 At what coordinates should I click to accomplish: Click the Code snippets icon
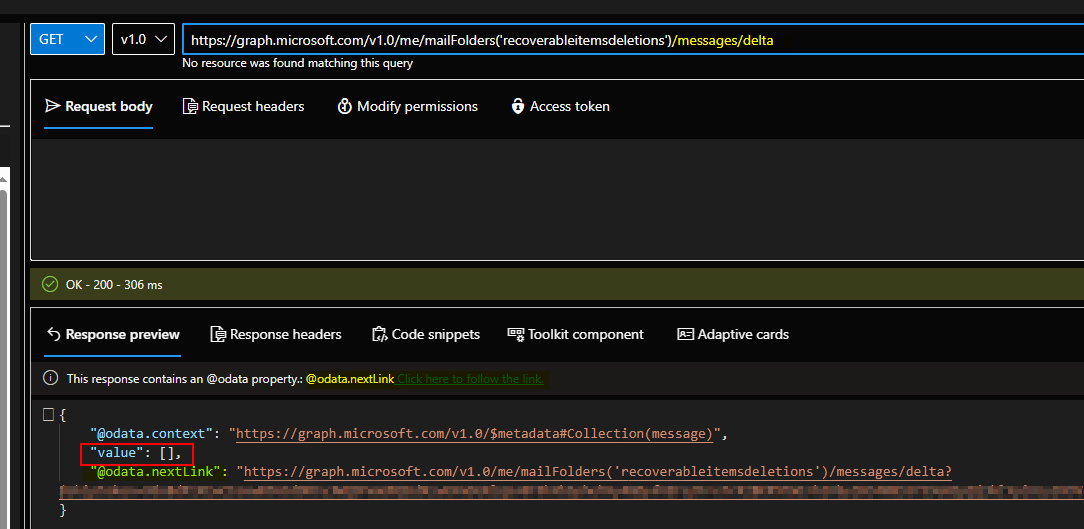click(x=380, y=335)
